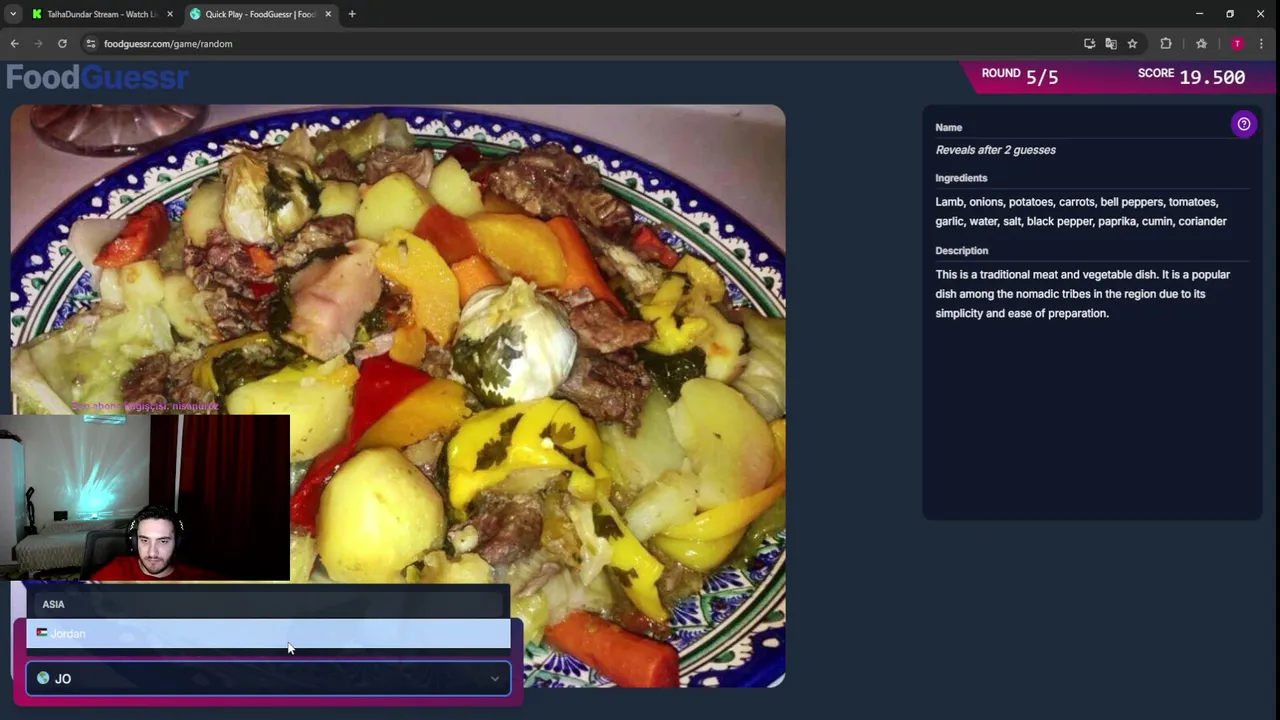
Task: Bookmark this tab with the star icon
Action: tap(1132, 44)
